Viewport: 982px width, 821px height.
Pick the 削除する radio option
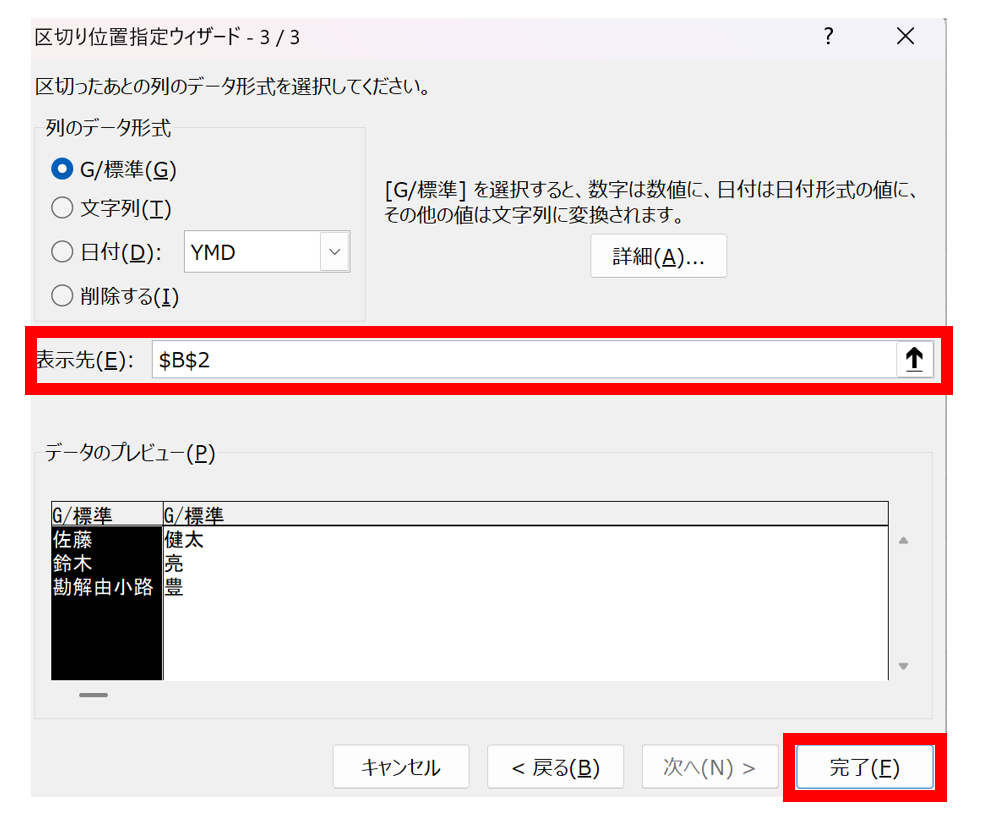pyautogui.click(x=62, y=296)
